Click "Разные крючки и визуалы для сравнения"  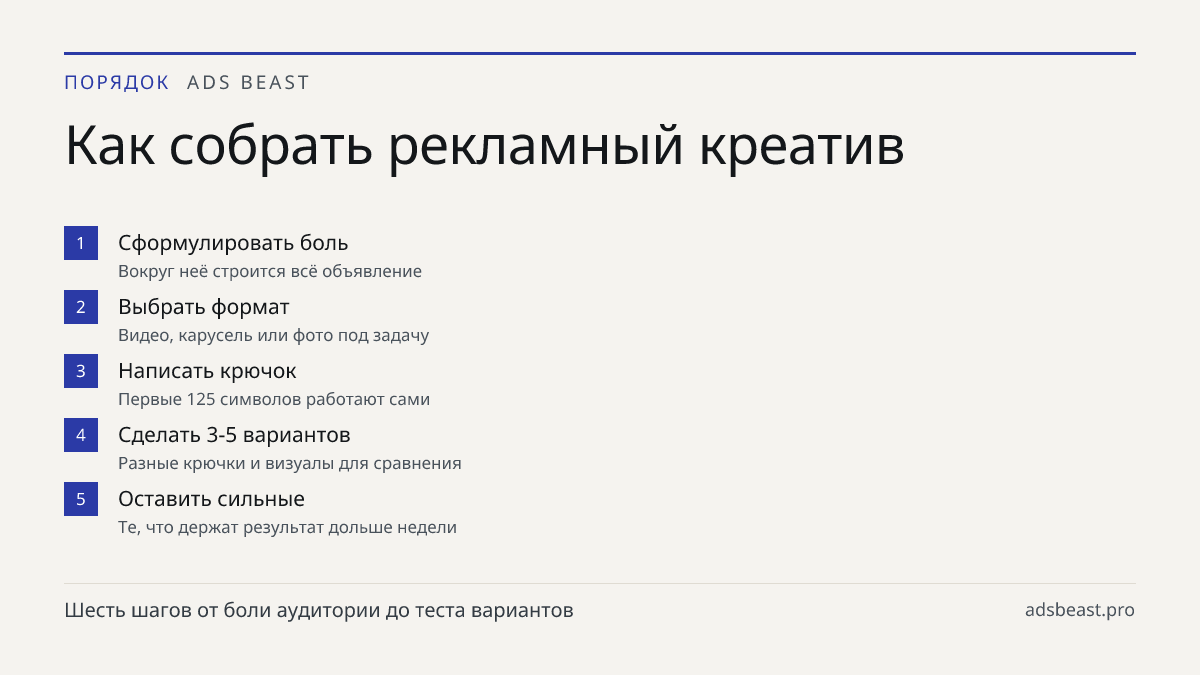[x=290, y=463]
